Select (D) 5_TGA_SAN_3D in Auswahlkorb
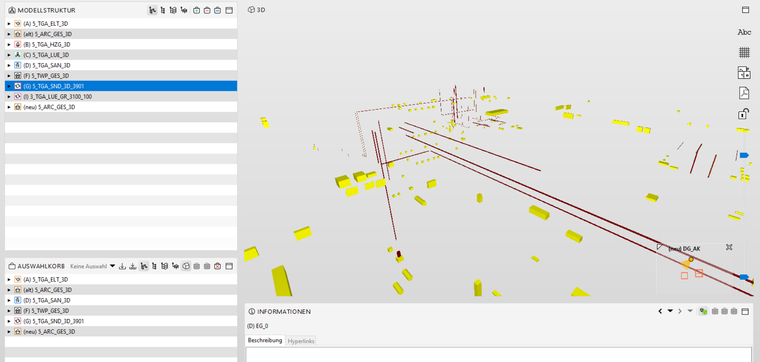Image resolution: width=760 pixels, height=362 pixels. [x=121, y=300]
